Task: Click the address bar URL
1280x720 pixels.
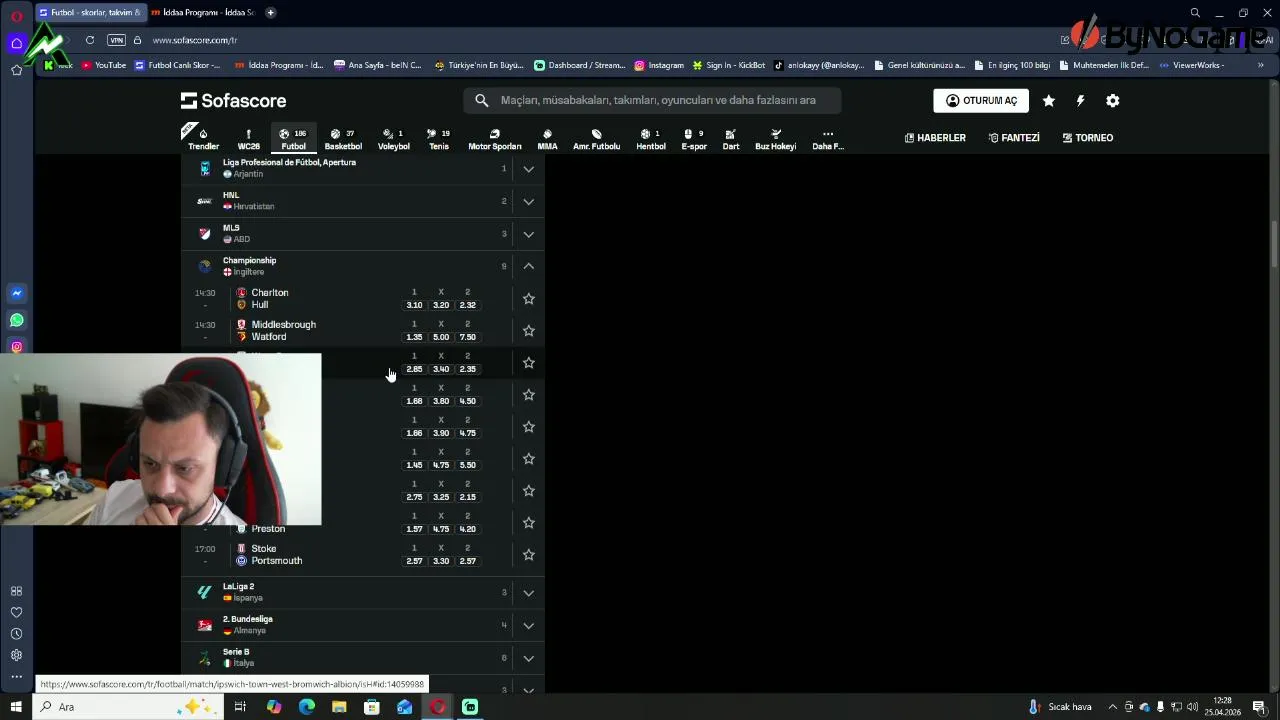Action: coord(195,40)
